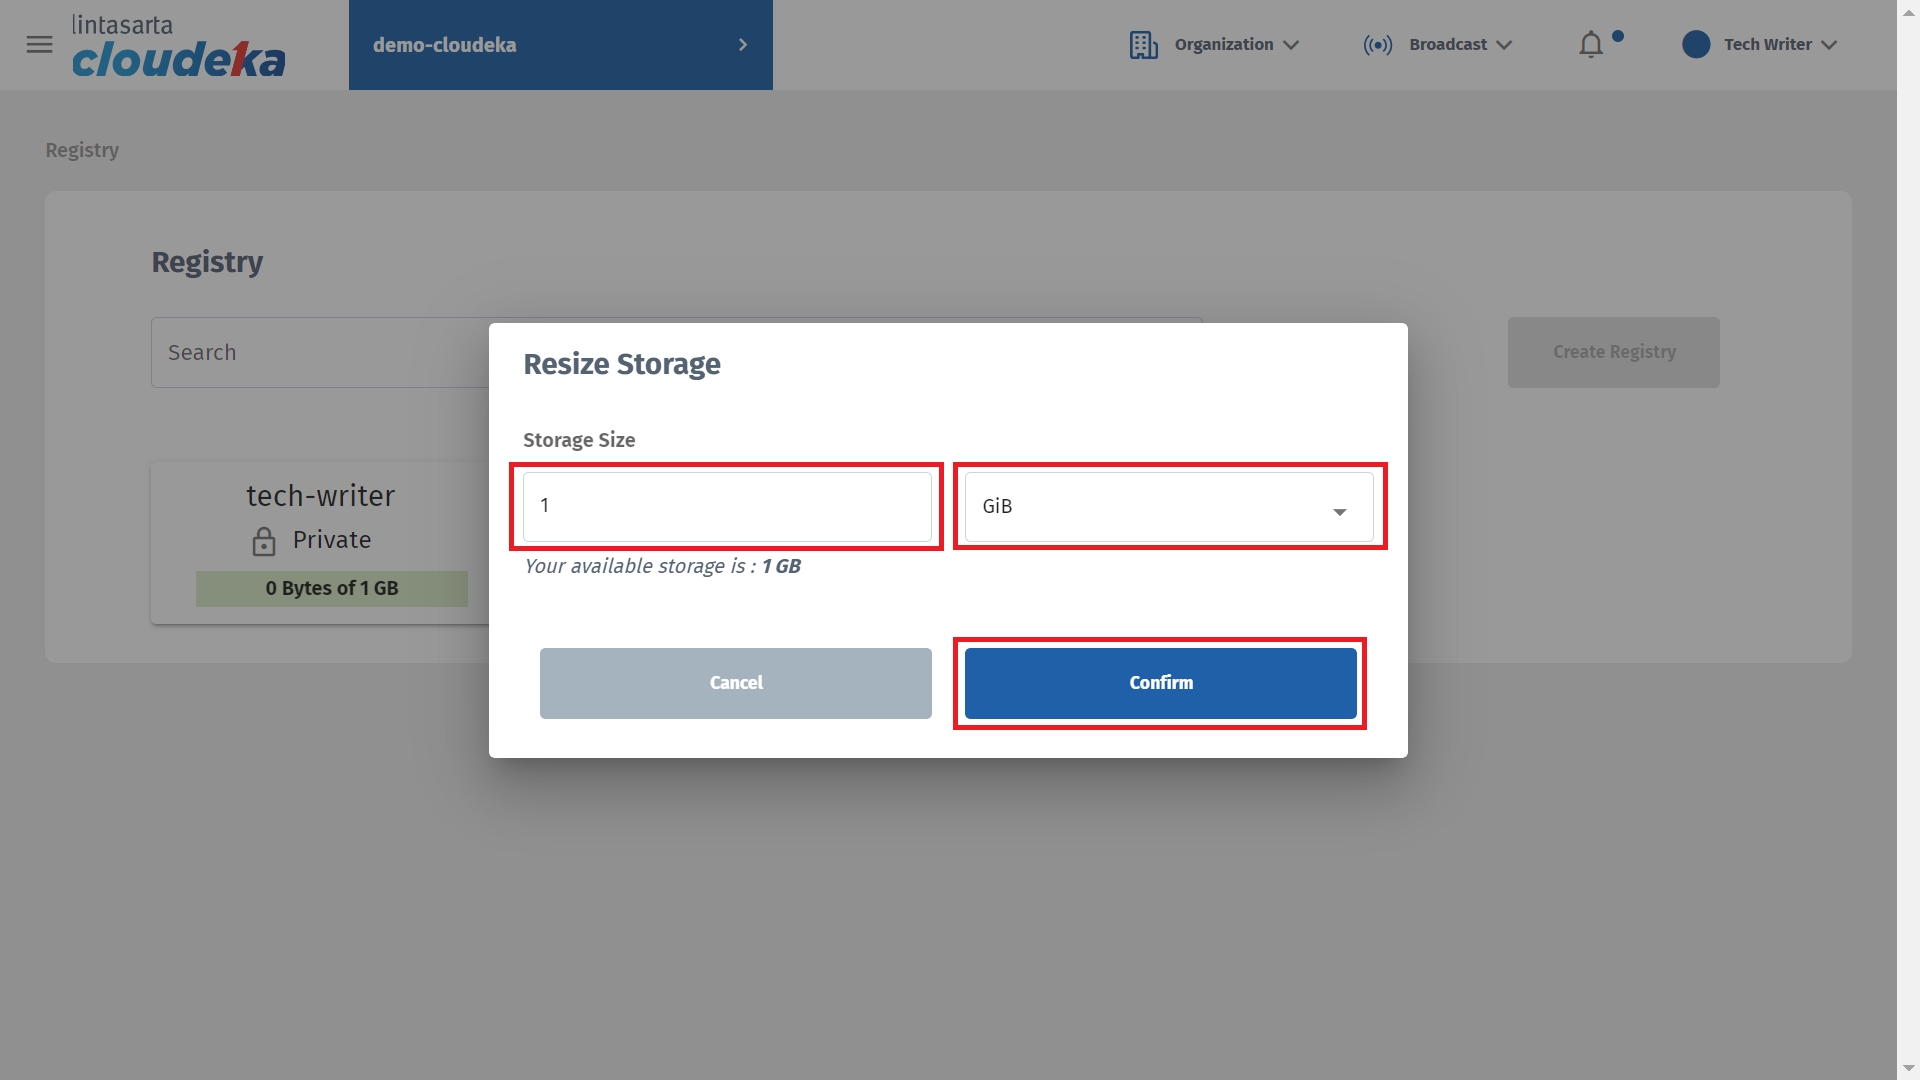Click the Broadcast signal icon
The image size is (1920, 1080).
[x=1377, y=45]
